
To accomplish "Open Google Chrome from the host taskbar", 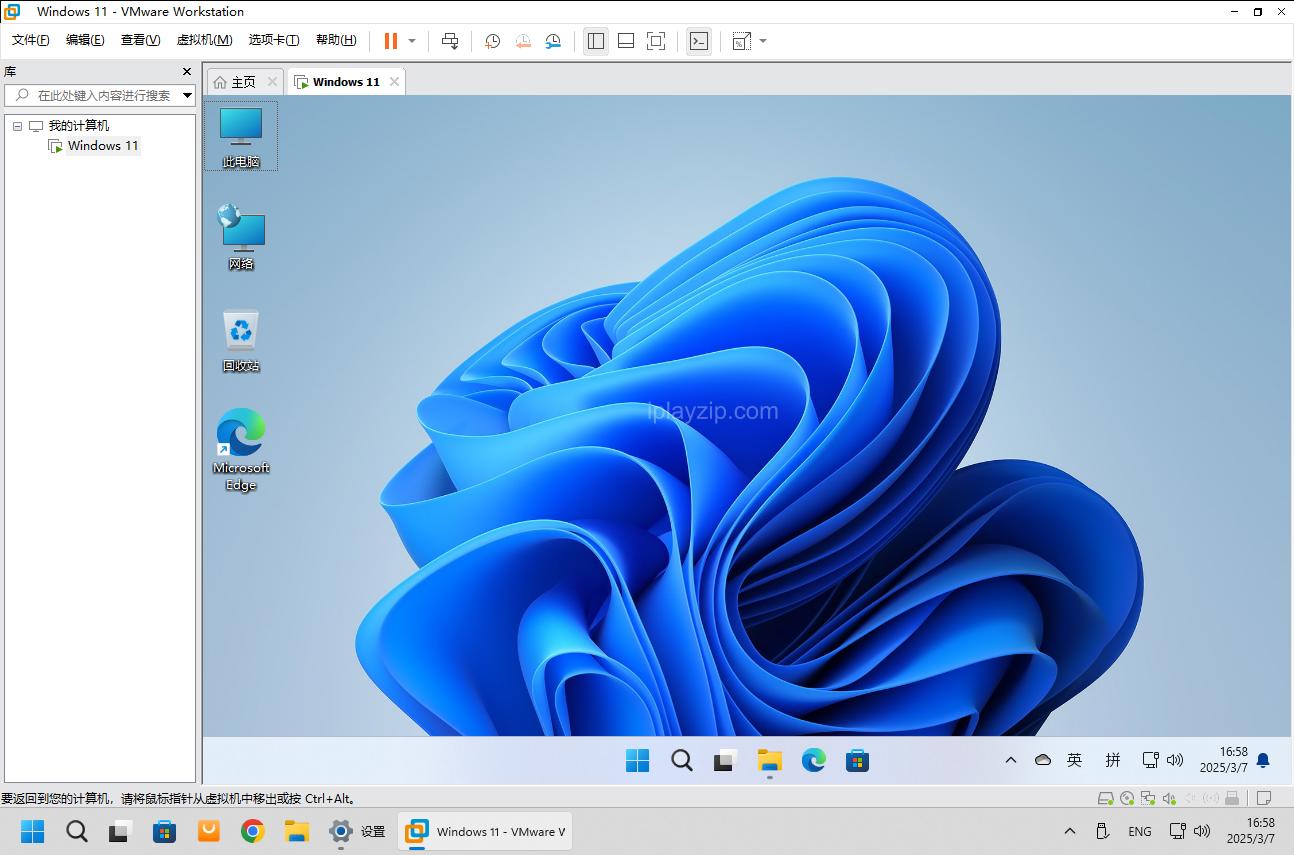I will tap(252, 831).
